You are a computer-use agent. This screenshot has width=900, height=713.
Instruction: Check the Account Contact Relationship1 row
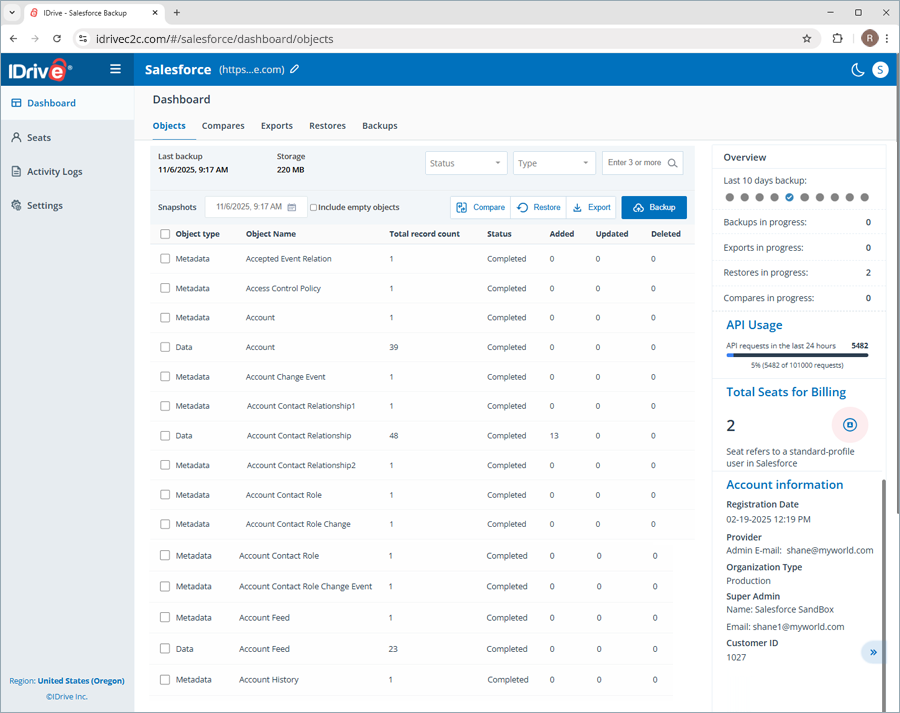pos(165,406)
